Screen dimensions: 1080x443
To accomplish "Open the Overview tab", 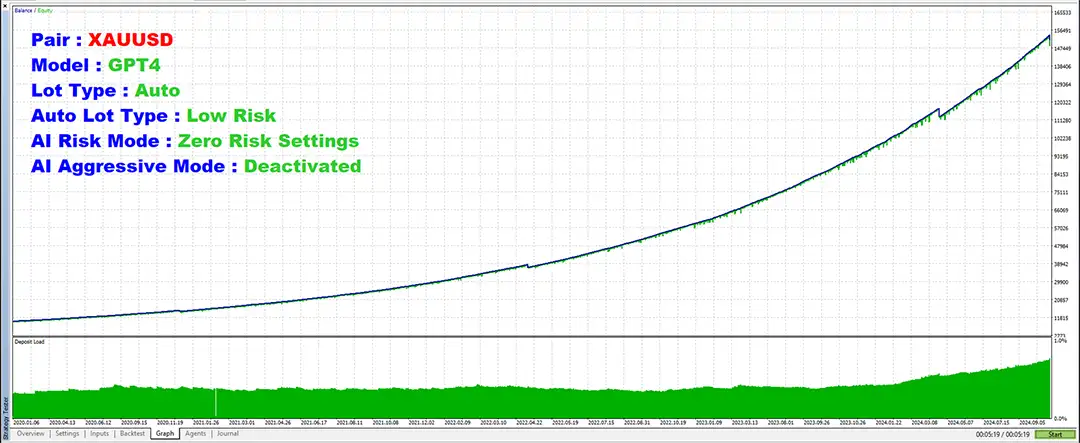I will [x=30, y=434].
